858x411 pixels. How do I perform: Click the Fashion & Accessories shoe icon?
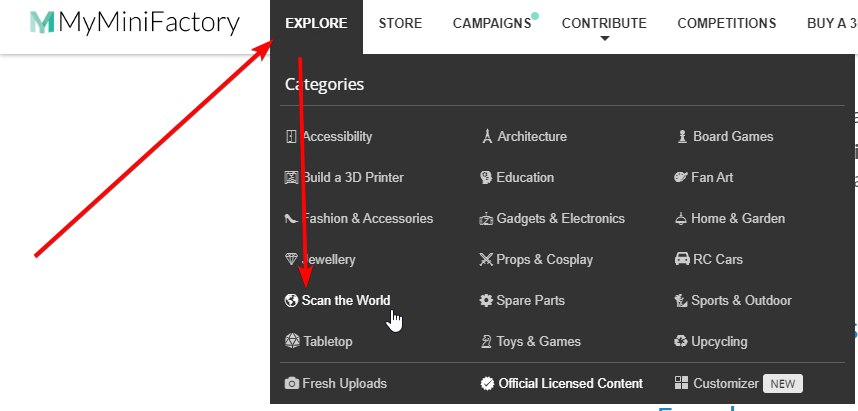291,219
